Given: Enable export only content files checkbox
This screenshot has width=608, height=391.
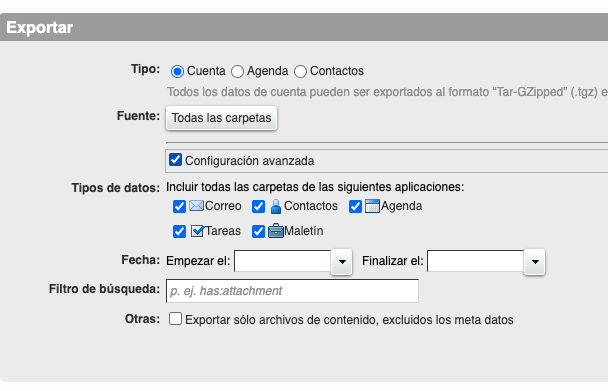Looking at the screenshot, I should pos(175,319).
